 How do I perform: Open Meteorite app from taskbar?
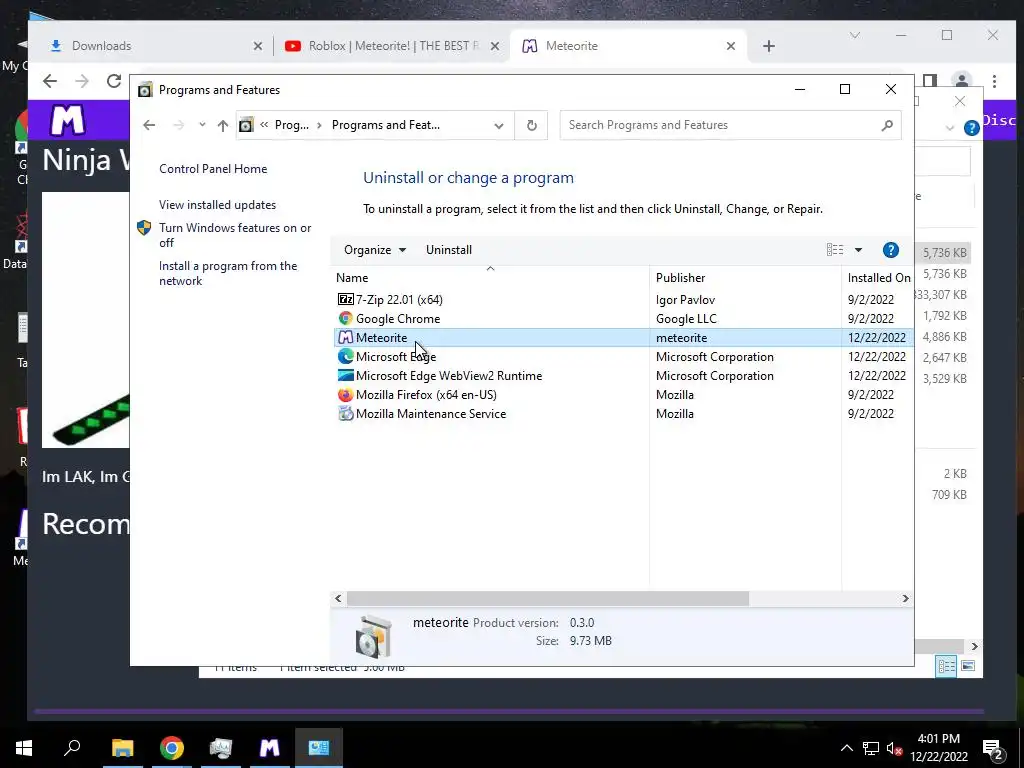pyautogui.click(x=270, y=748)
